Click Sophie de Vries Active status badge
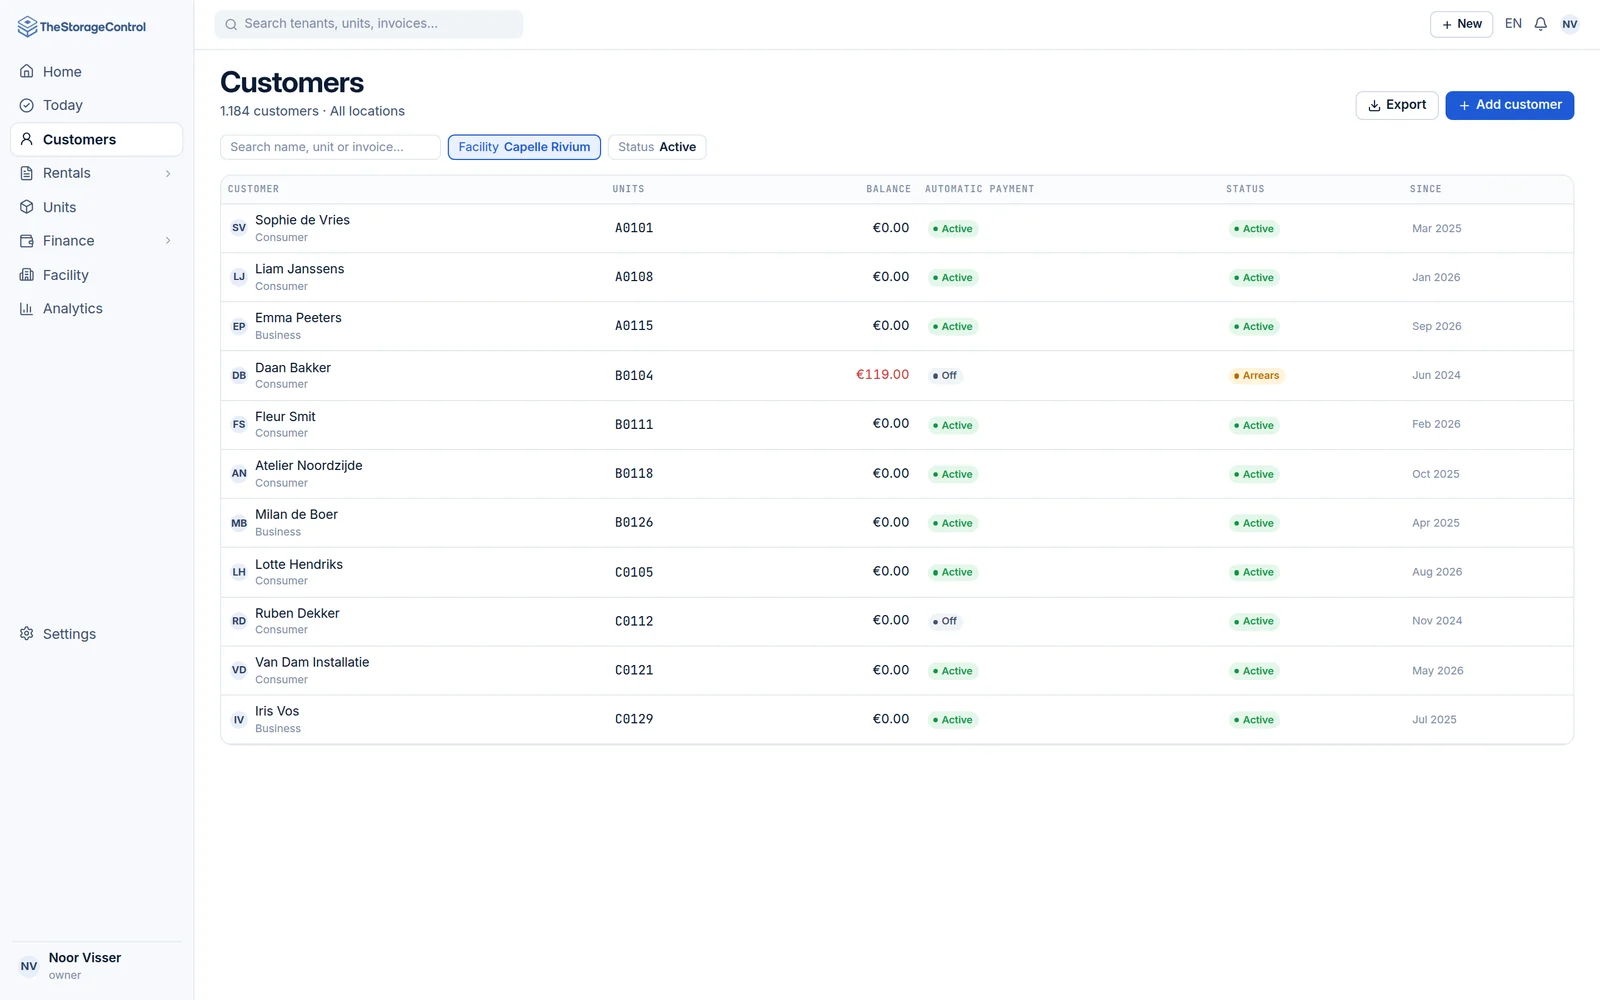This screenshot has width=1600, height=1000. coord(1254,229)
